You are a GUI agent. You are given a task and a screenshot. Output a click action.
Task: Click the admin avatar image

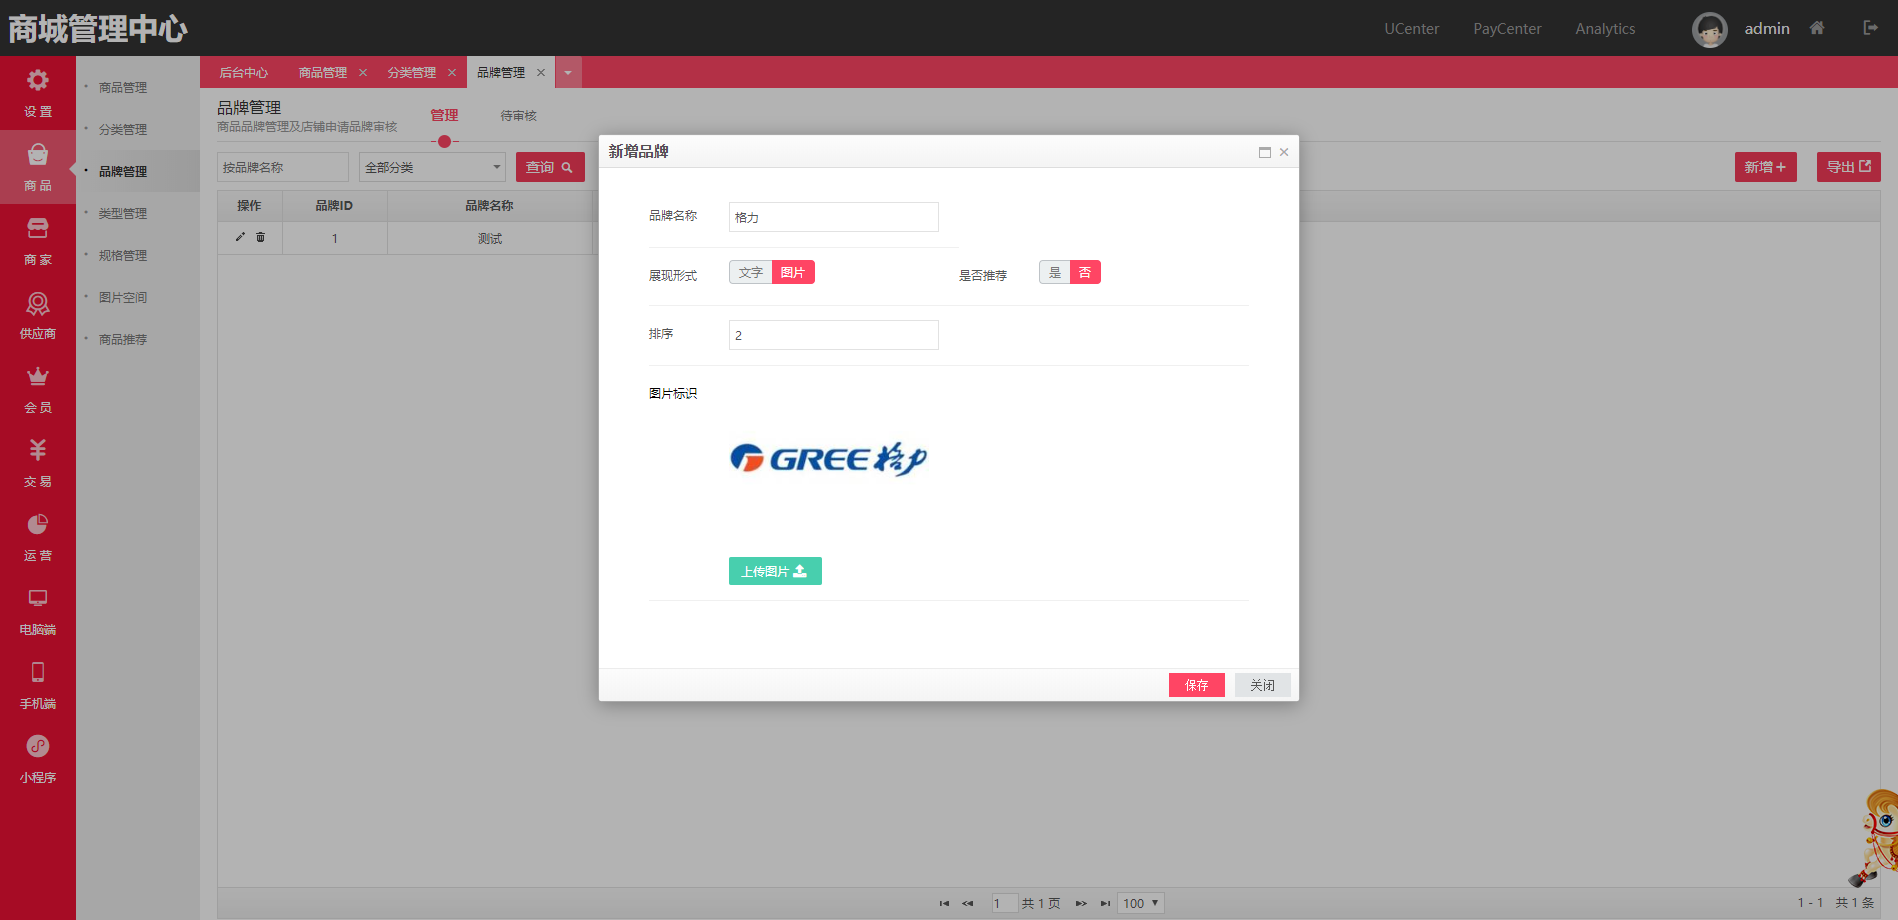1710,29
